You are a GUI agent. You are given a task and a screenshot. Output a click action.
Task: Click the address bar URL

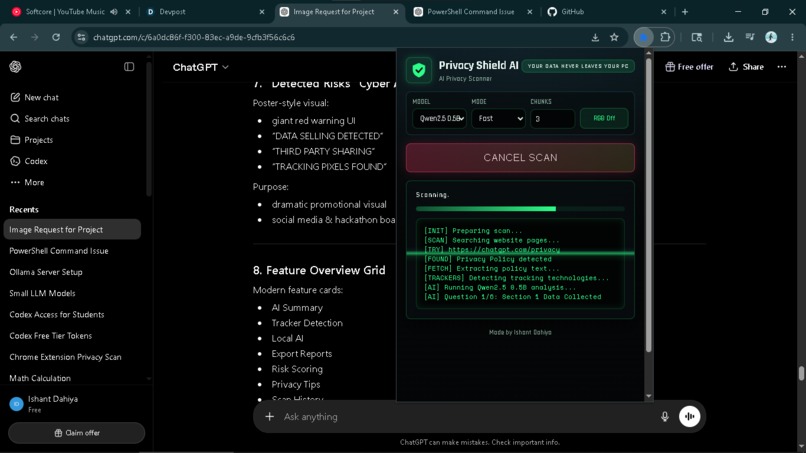(x=194, y=37)
